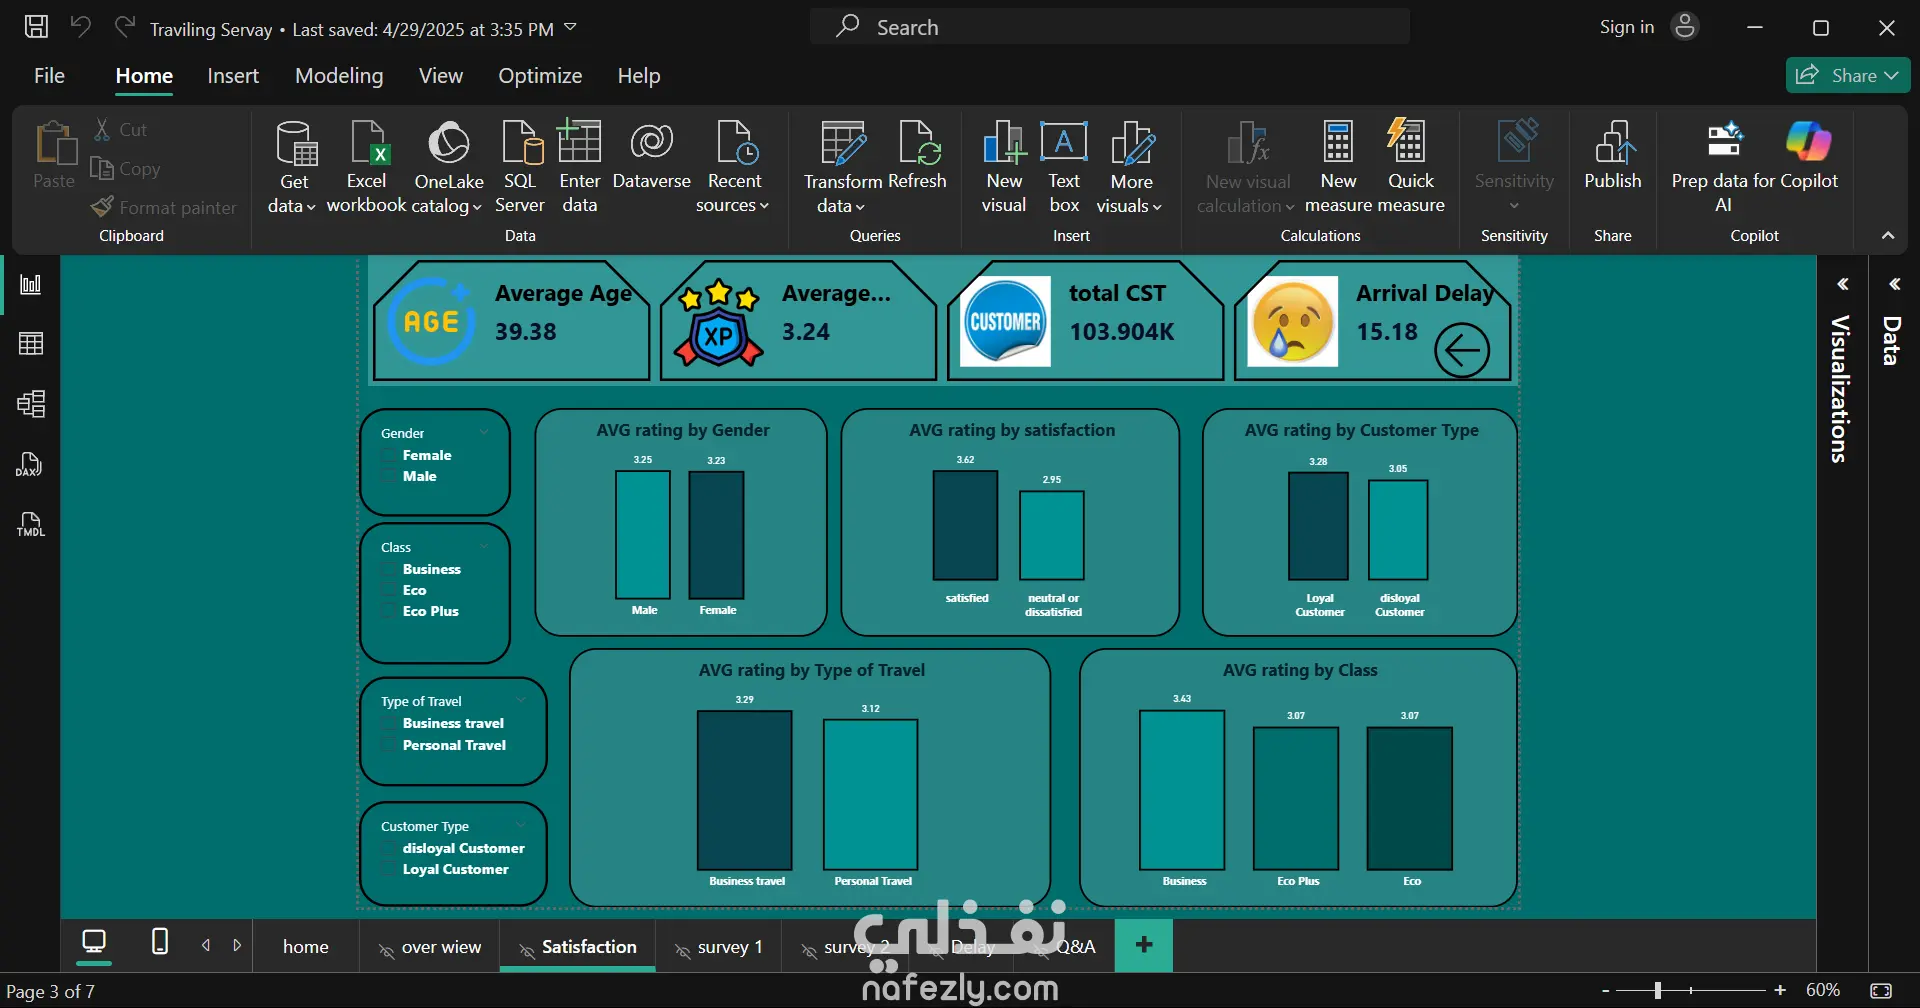Image resolution: width=1920 pixels, height=1008 pixels.
Task: Select the desktop layout icon
Action: (x=94, y=942)
